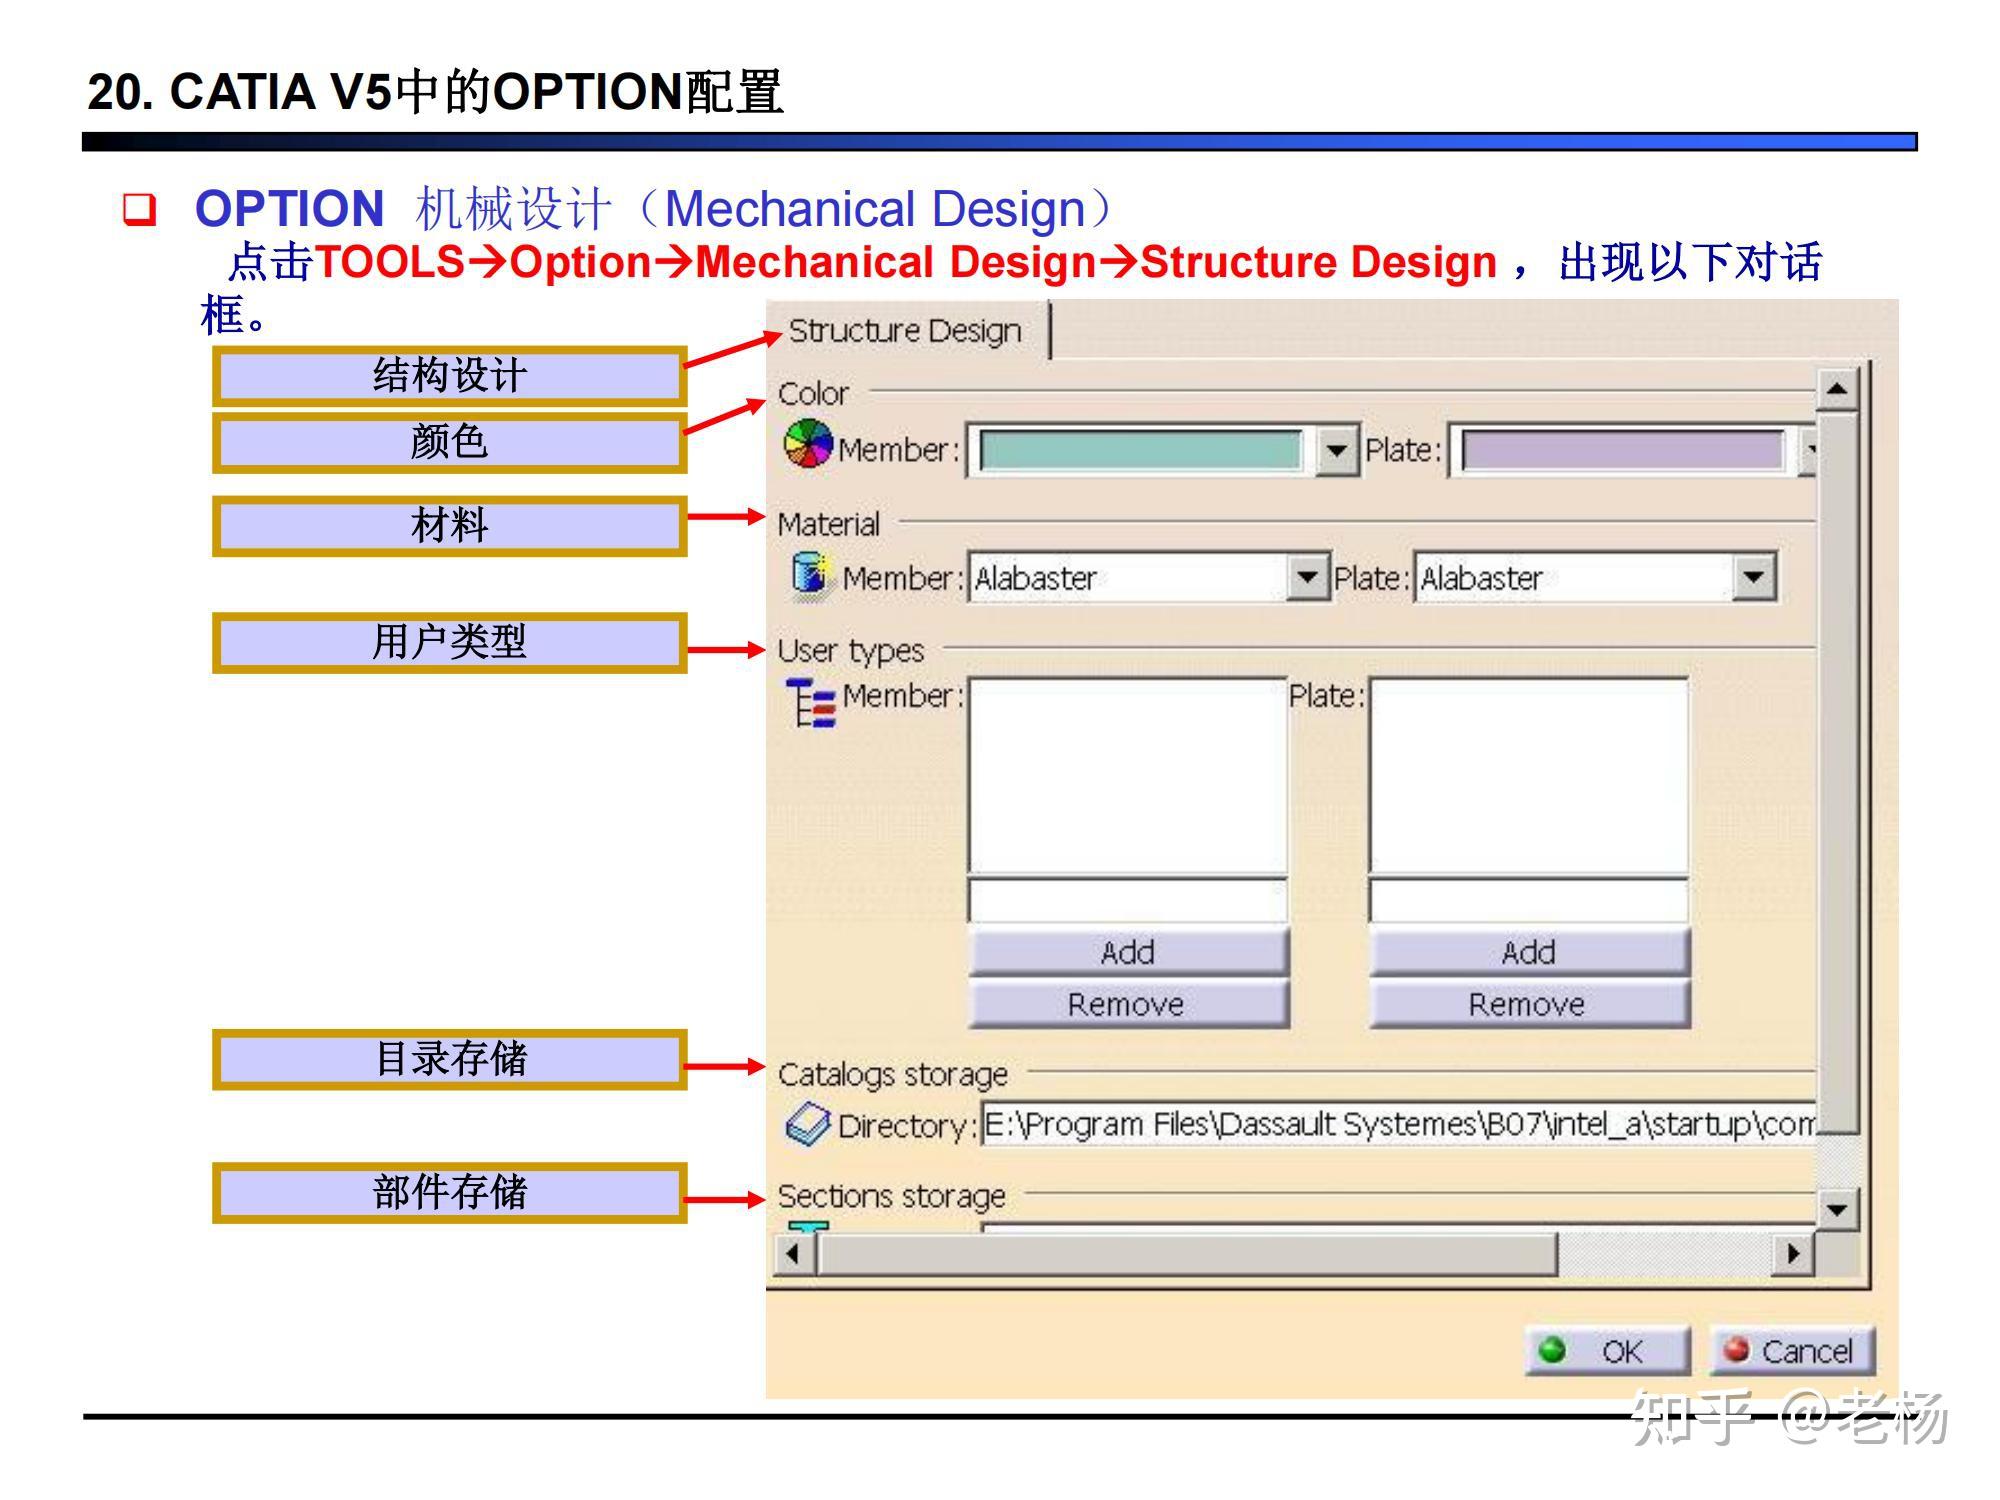
Task: Click the Catalogs storage heading text
Action: 892,1075
